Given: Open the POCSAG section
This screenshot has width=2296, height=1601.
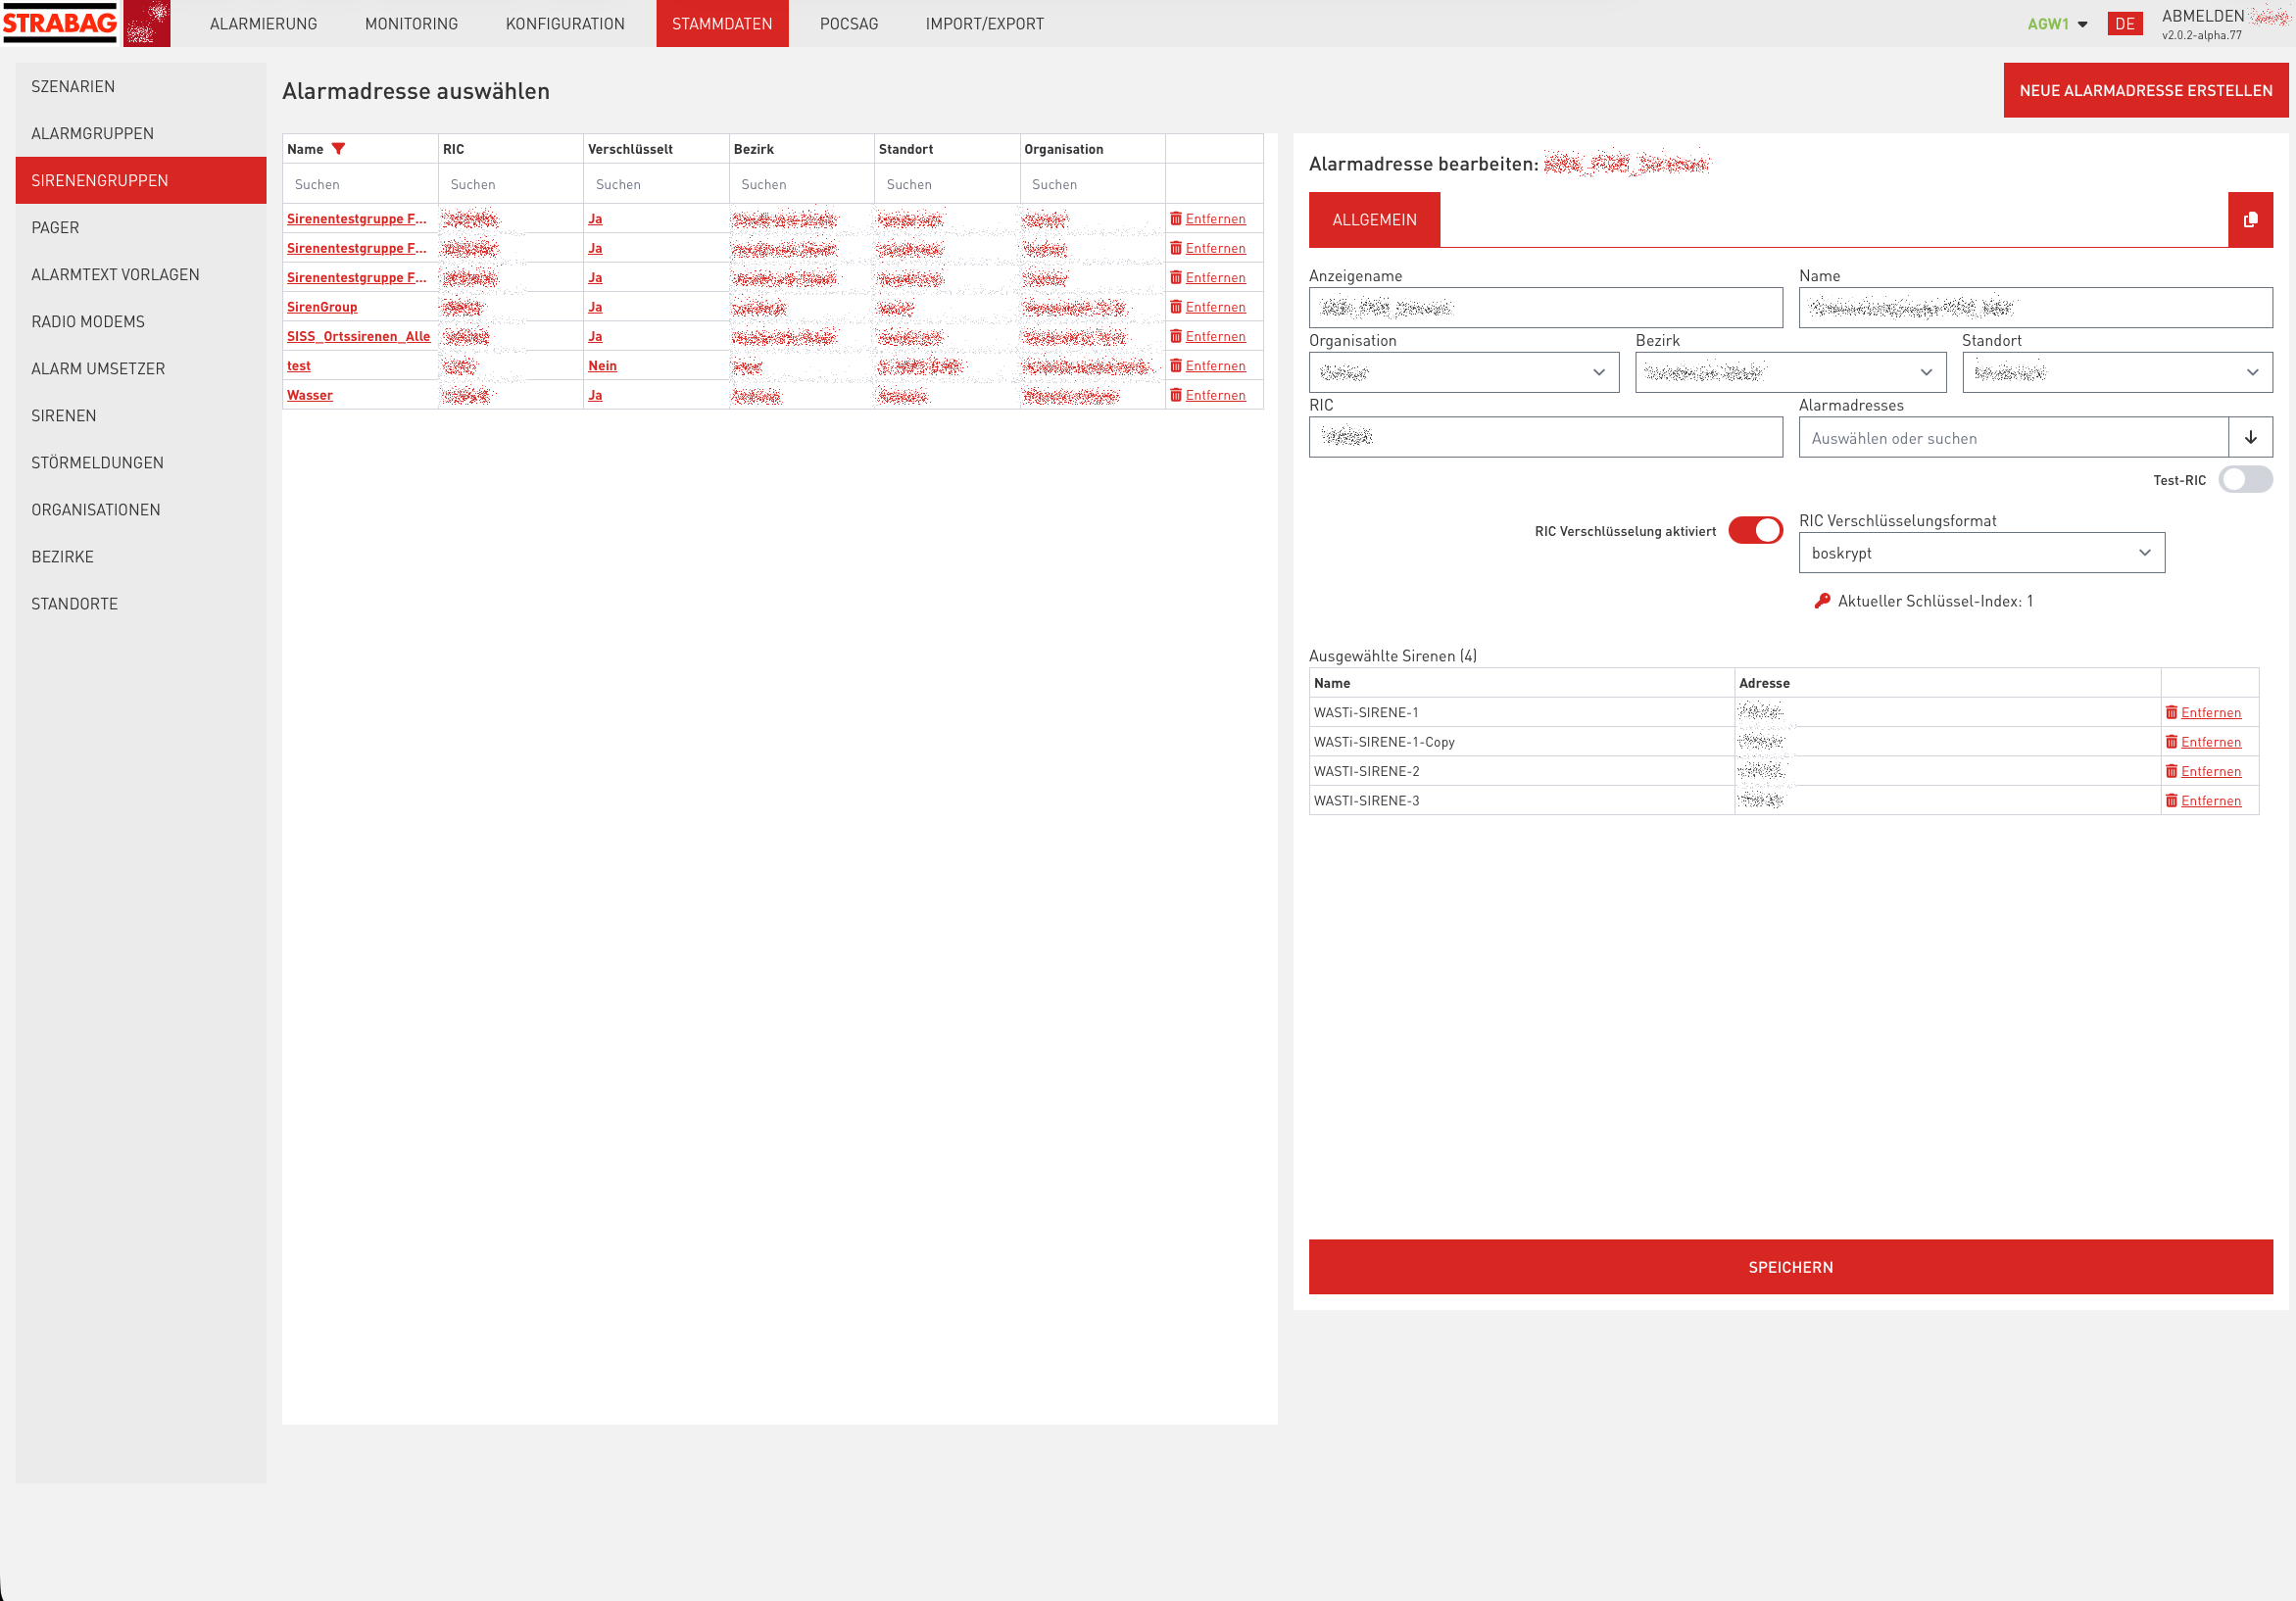Looking at the screenshot, I should coord(848,23).
